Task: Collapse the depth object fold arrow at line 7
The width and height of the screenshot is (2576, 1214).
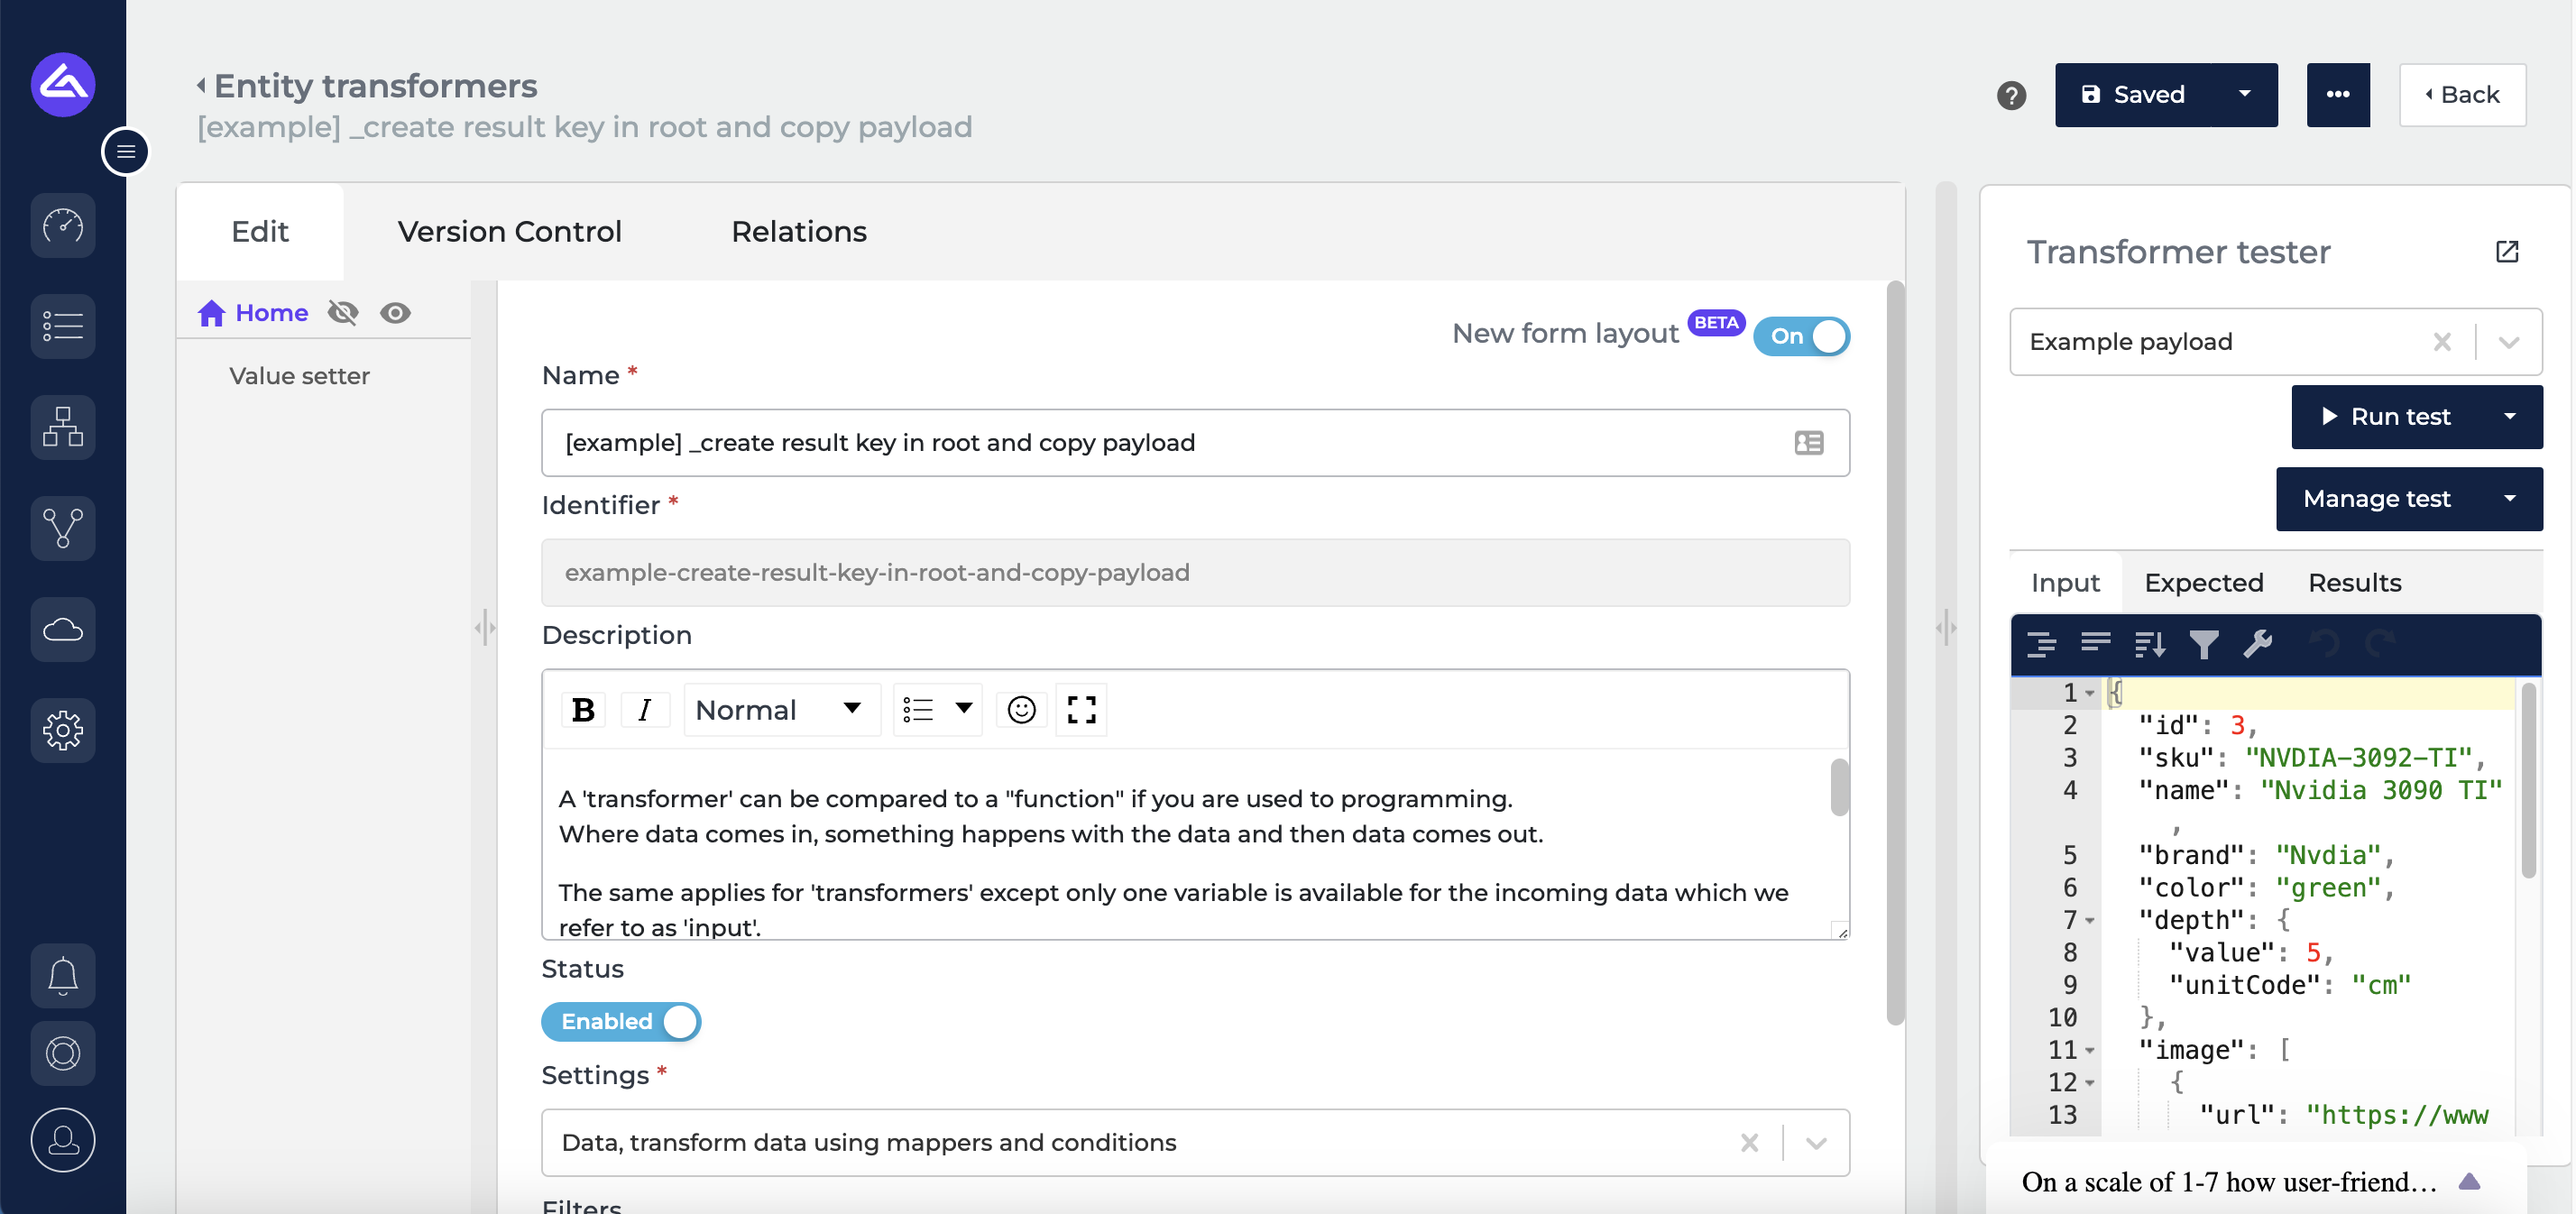Action: point(2090,920)
